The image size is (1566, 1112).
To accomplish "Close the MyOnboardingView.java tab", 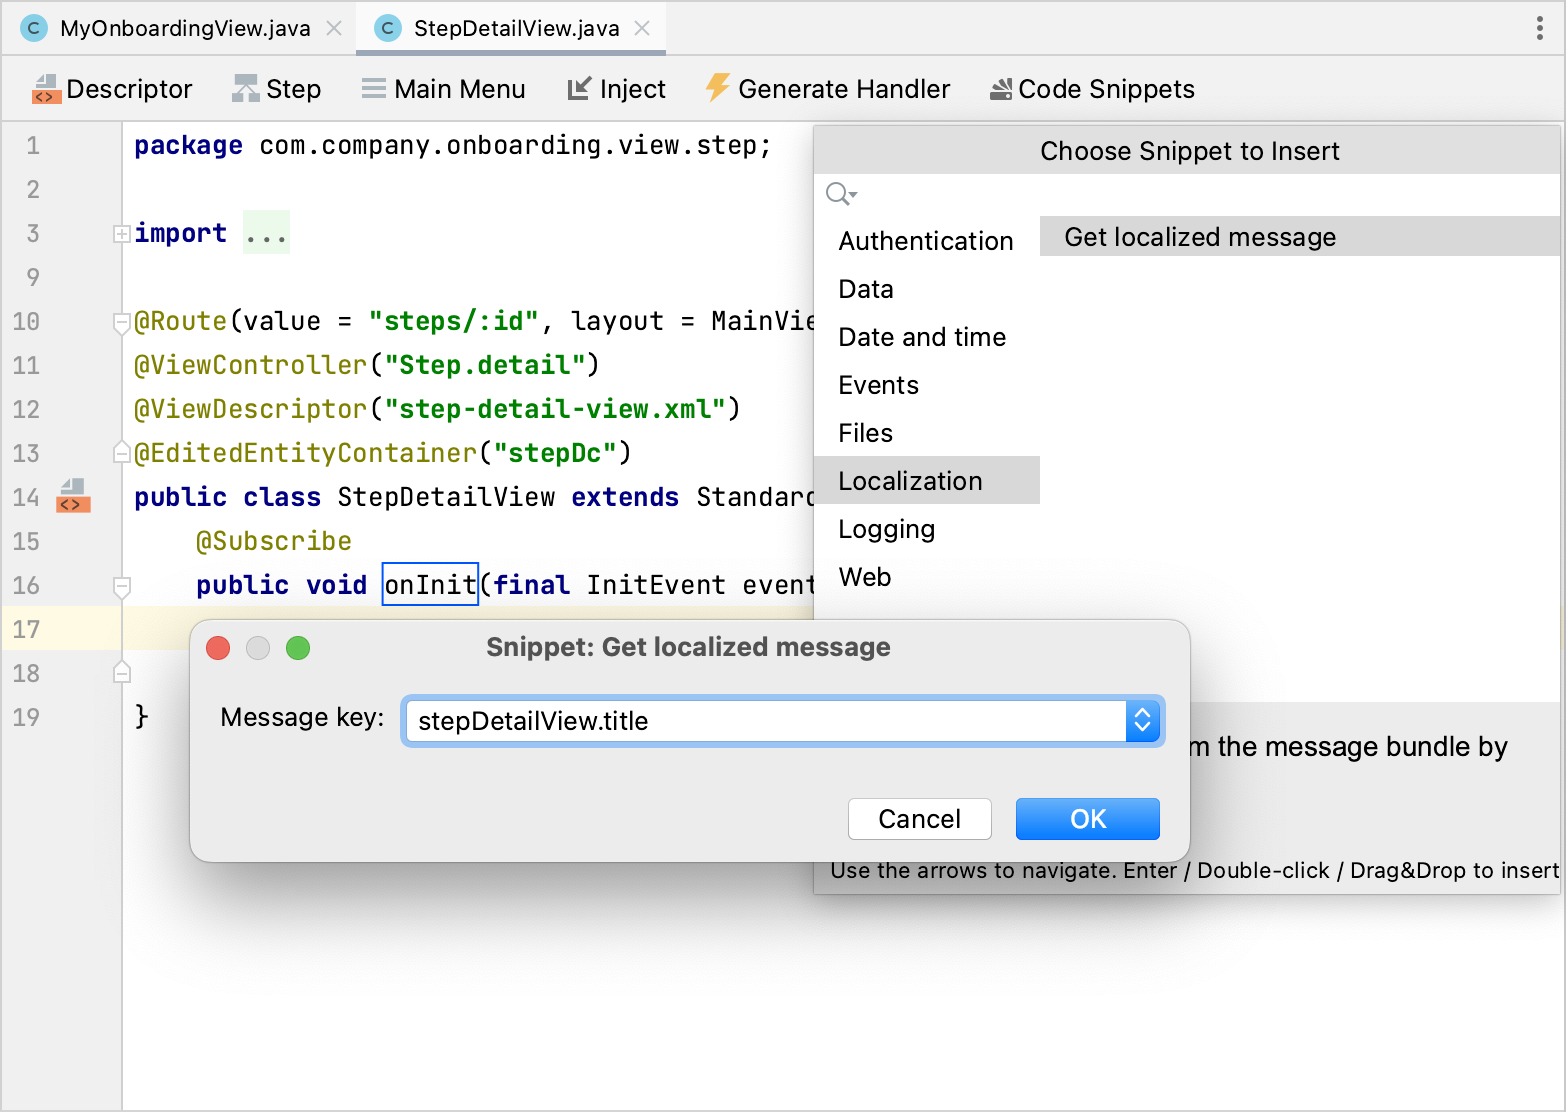I will 334,28.
